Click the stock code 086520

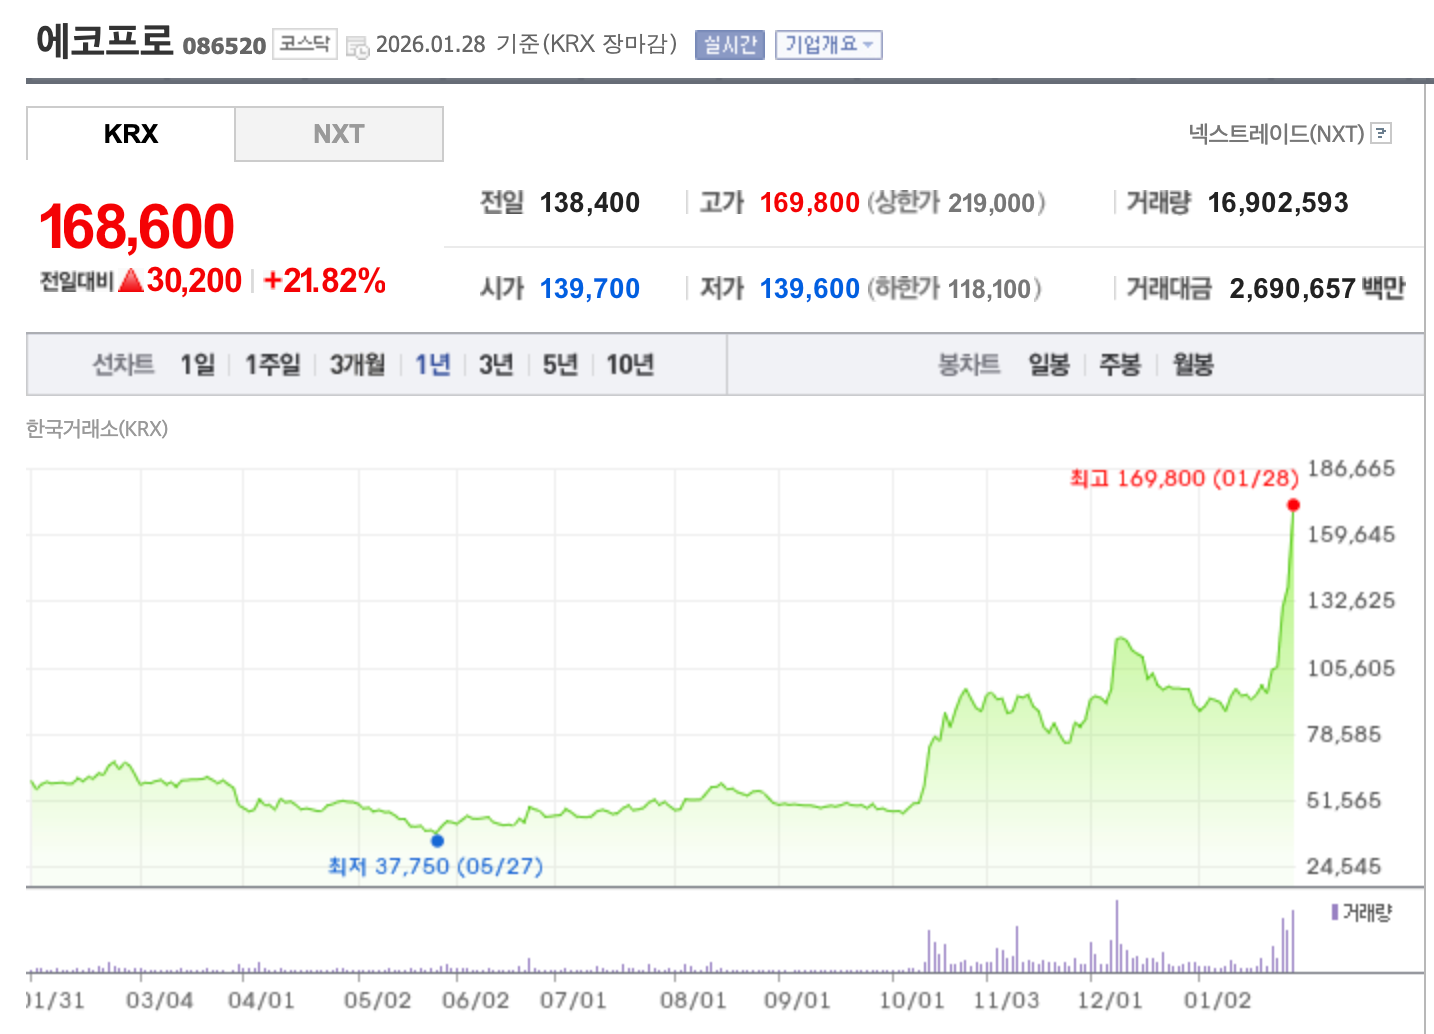pos(224,46)
